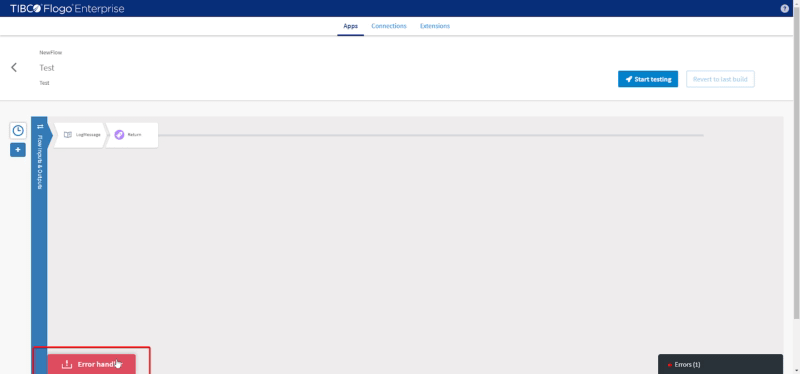The height and width of the screenshot is (374, 800).
Task: Switch to the Extensions tab
Action: point(435,26)
